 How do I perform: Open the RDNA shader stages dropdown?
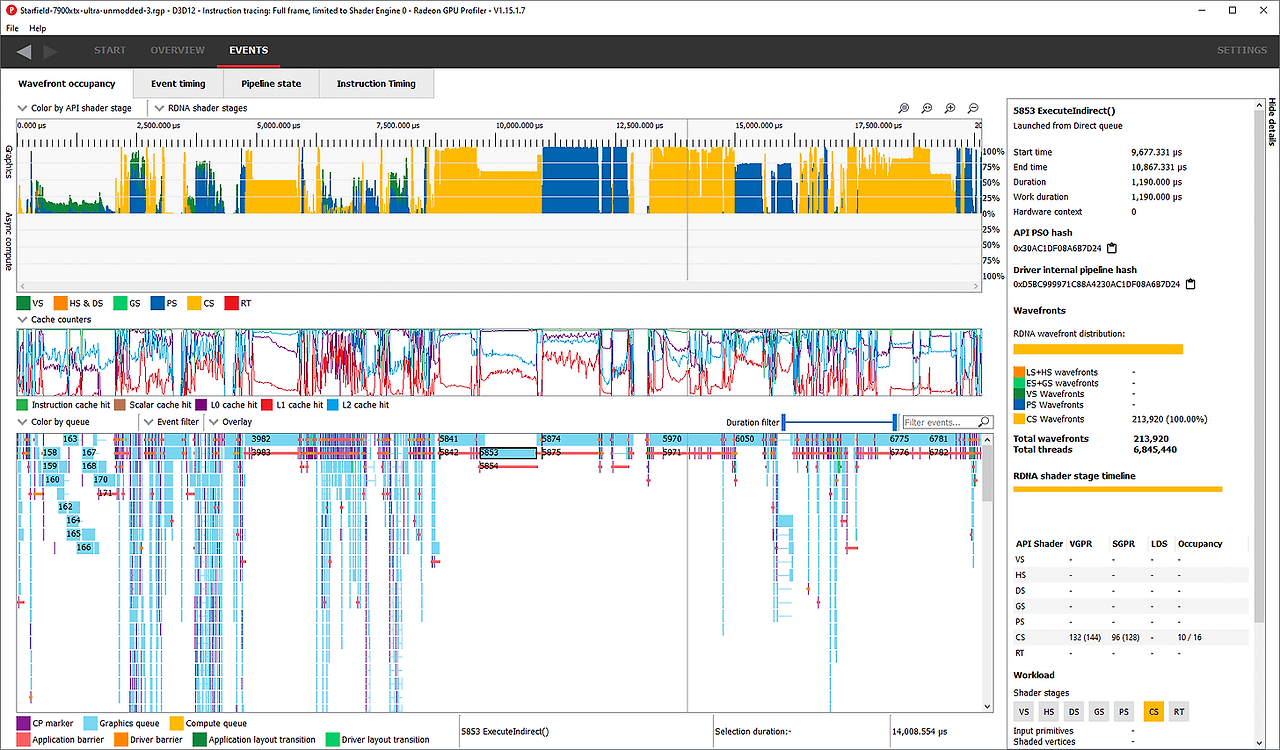(200, 108)
